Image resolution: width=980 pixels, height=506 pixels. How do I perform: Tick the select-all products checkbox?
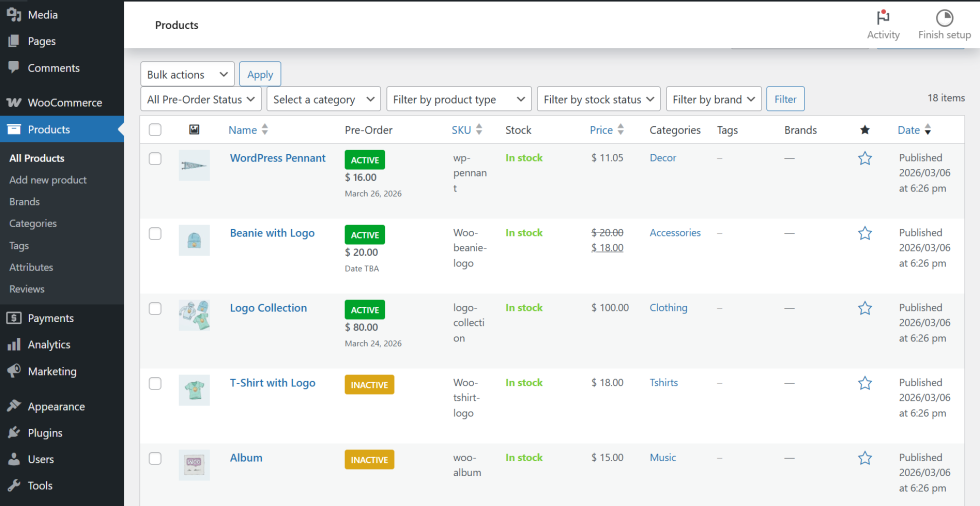pyautogui.click(x=155, y=130)
